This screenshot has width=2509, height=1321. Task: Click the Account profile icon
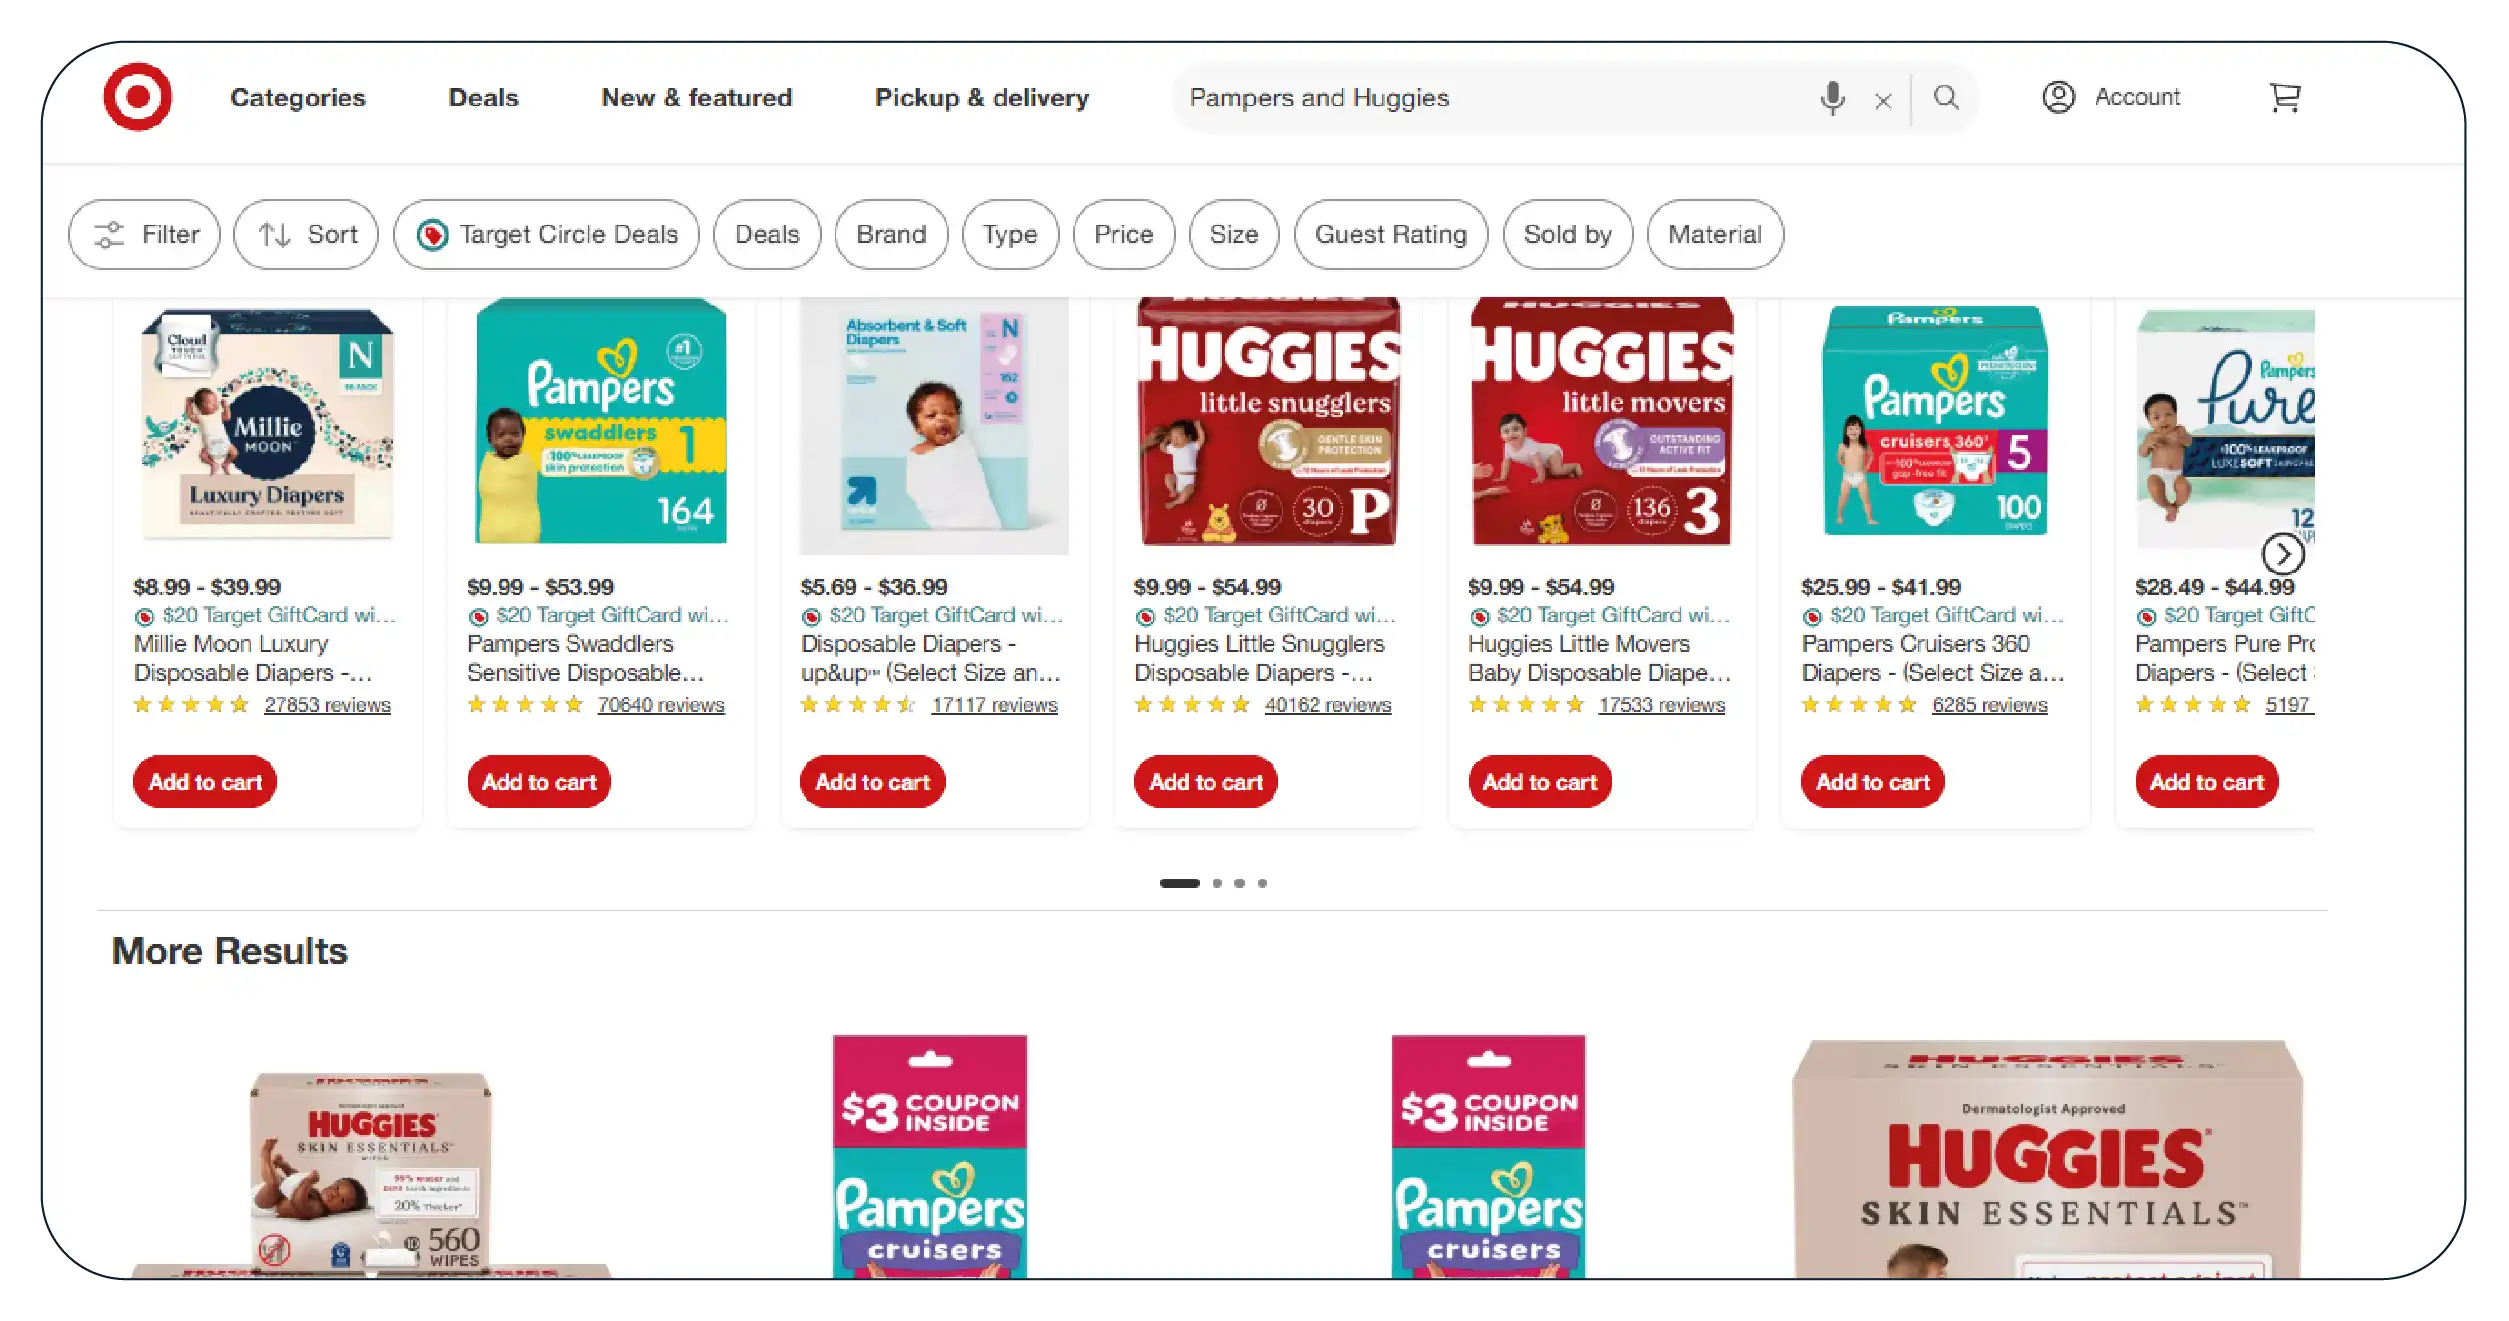(2058, 97)
